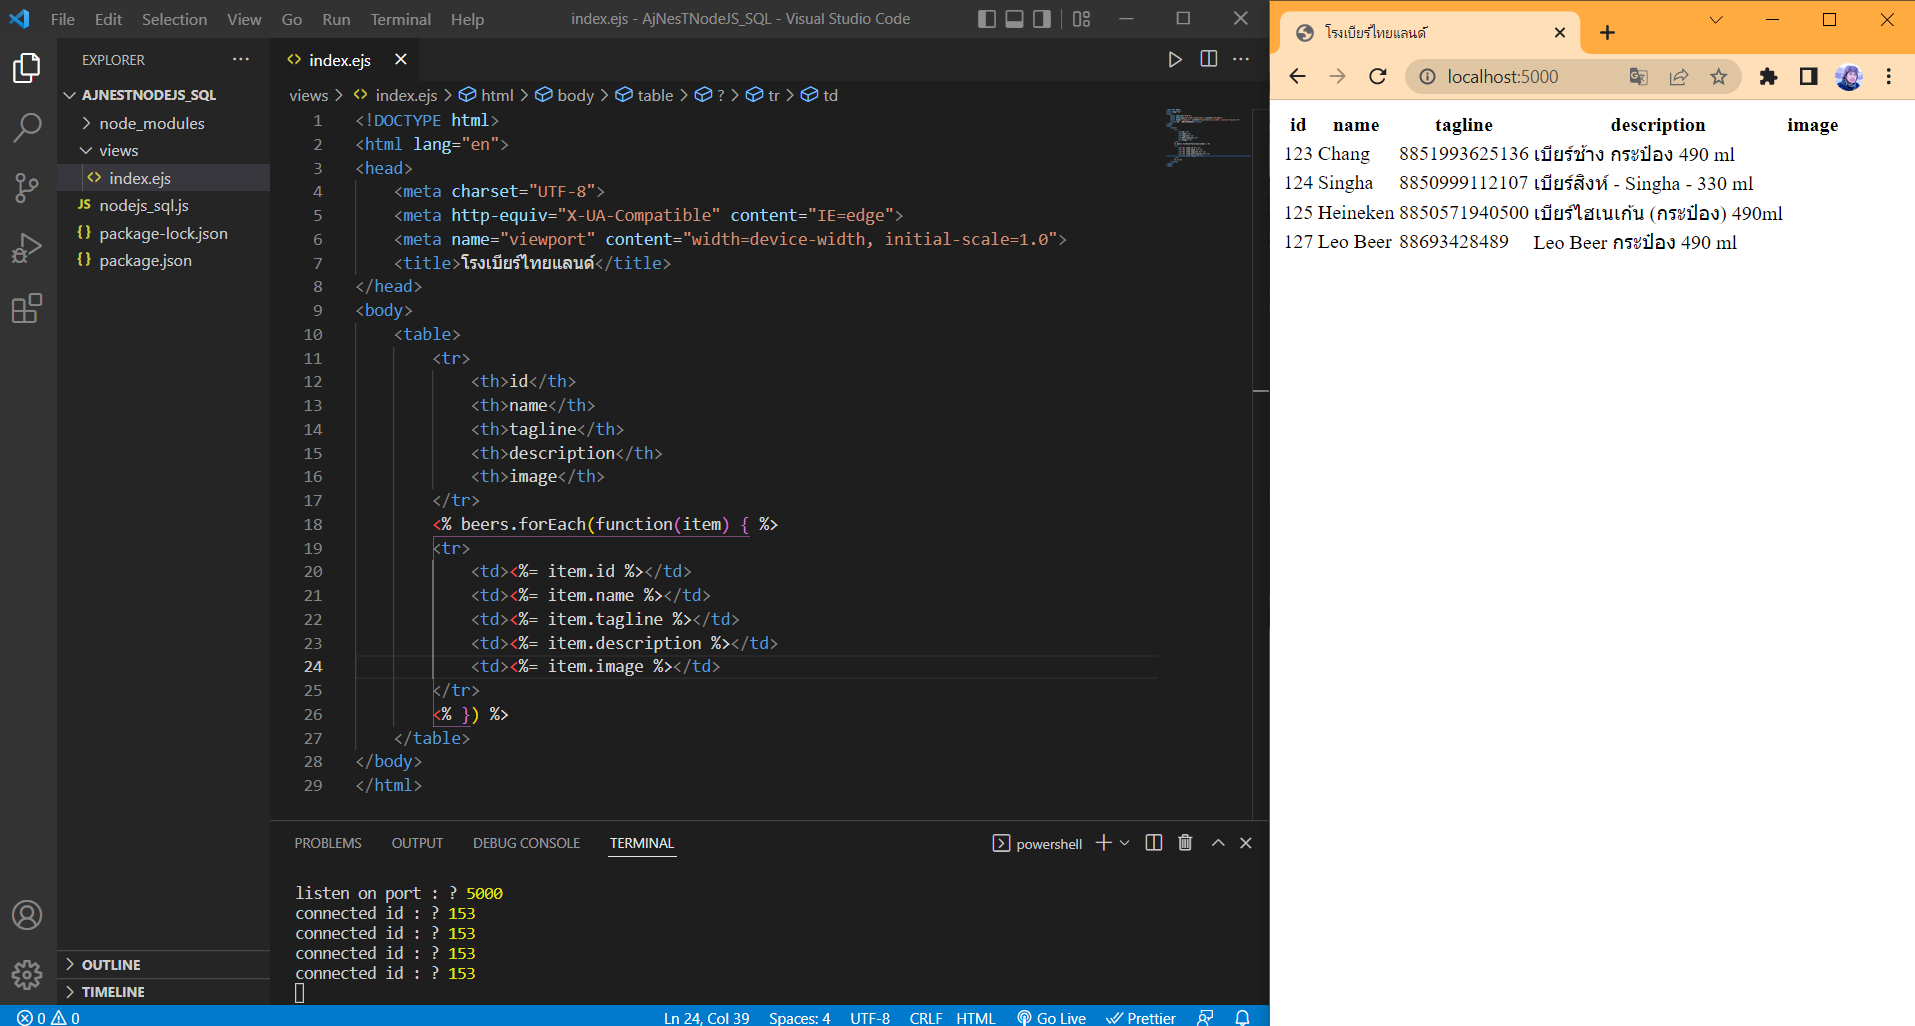The image size is (1915, 1026).
Task: Reload the localhost page in browser
Action: 1378,77
